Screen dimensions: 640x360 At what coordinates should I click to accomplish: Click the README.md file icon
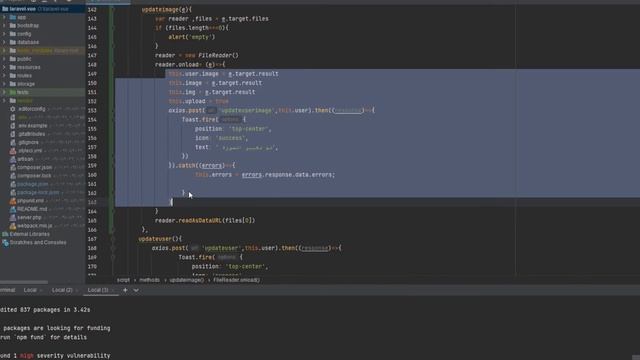(x=13, y=209)
